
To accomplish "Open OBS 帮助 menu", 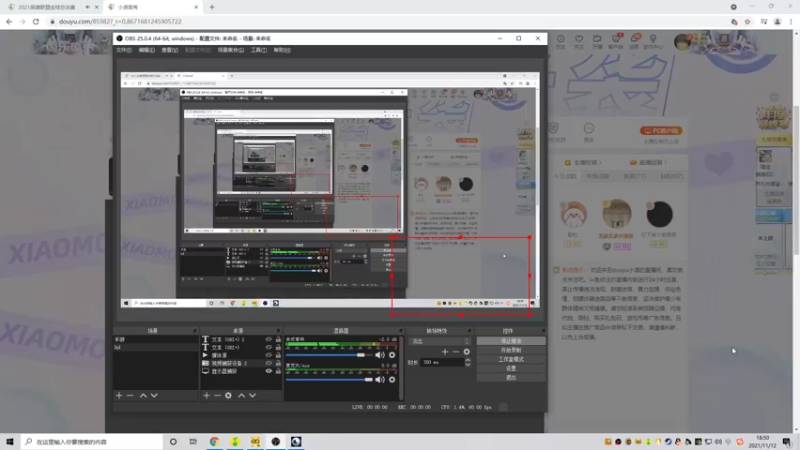I will point(282,50).
